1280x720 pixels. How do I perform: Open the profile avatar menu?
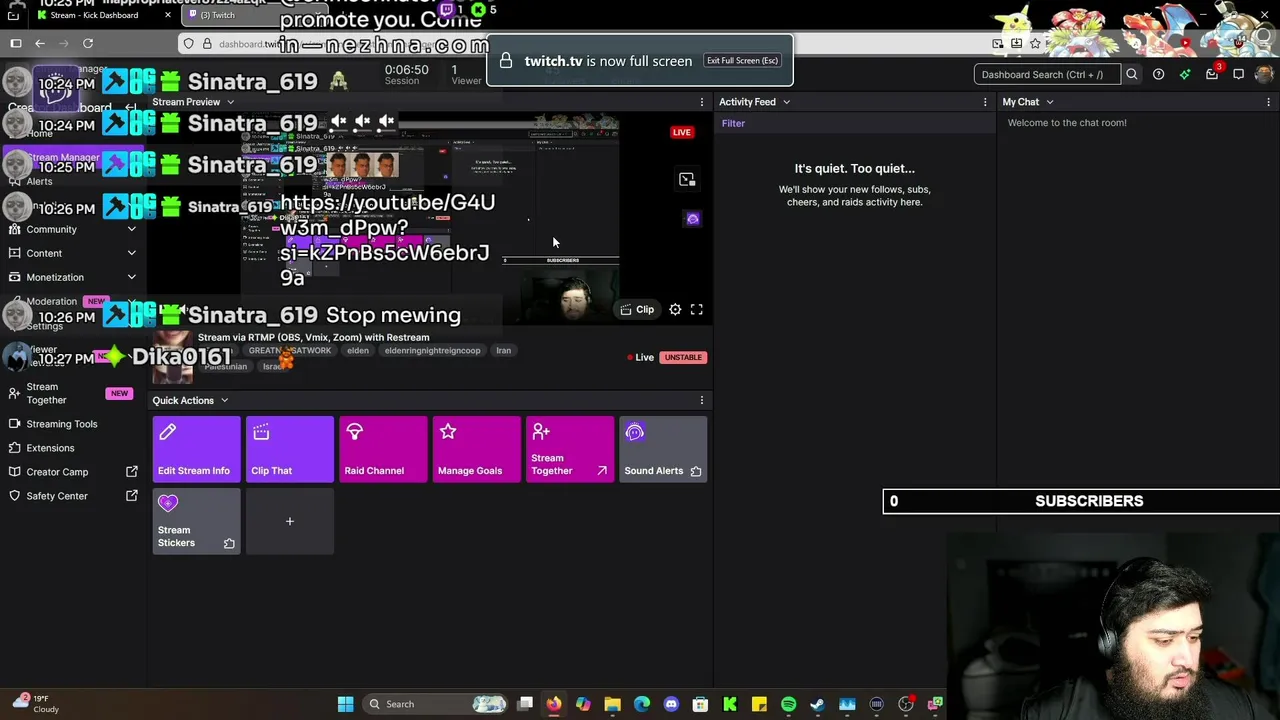1264,74
